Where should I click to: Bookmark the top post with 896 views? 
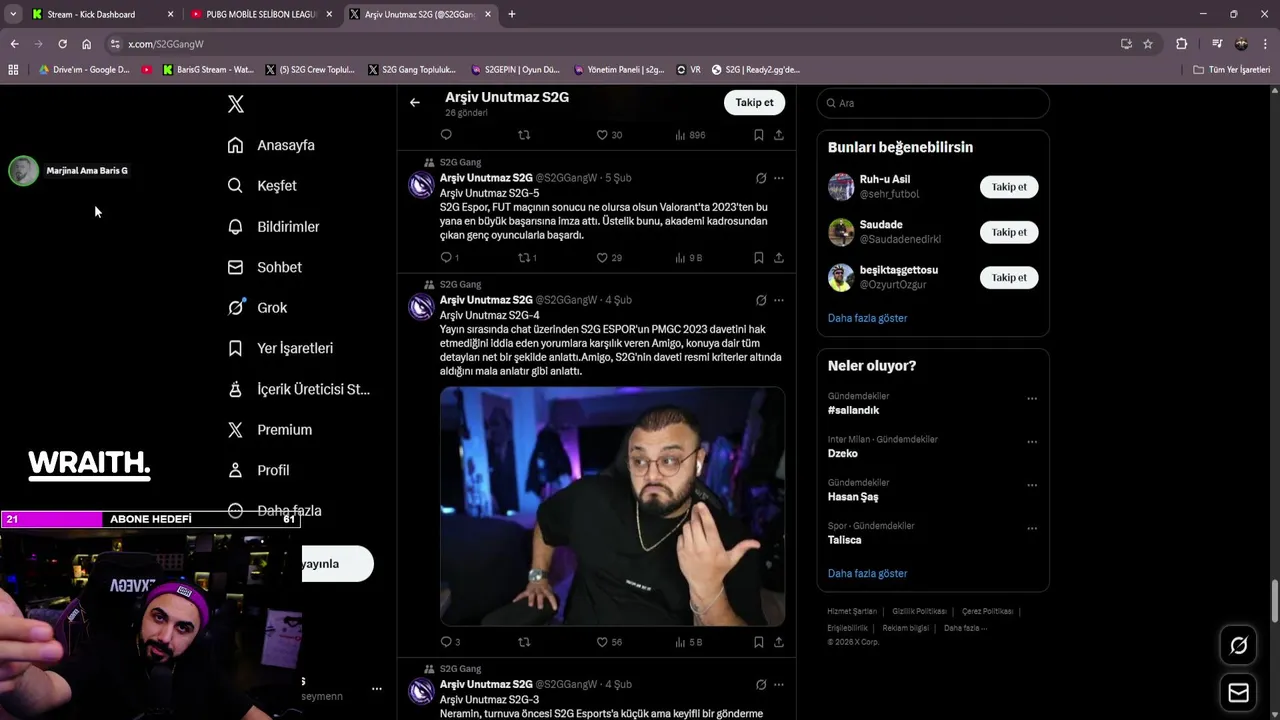pyautogui.click(x=759, y=135)
